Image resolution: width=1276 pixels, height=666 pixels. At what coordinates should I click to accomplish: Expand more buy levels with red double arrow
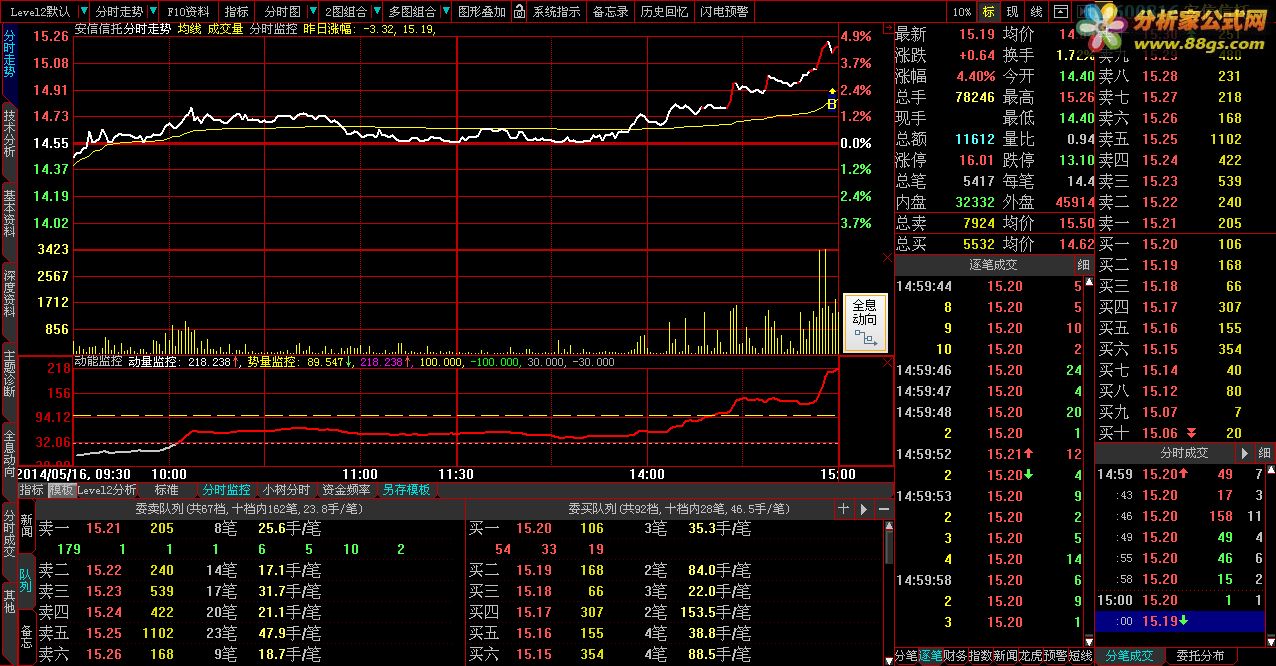click(x=1190, y=433)
